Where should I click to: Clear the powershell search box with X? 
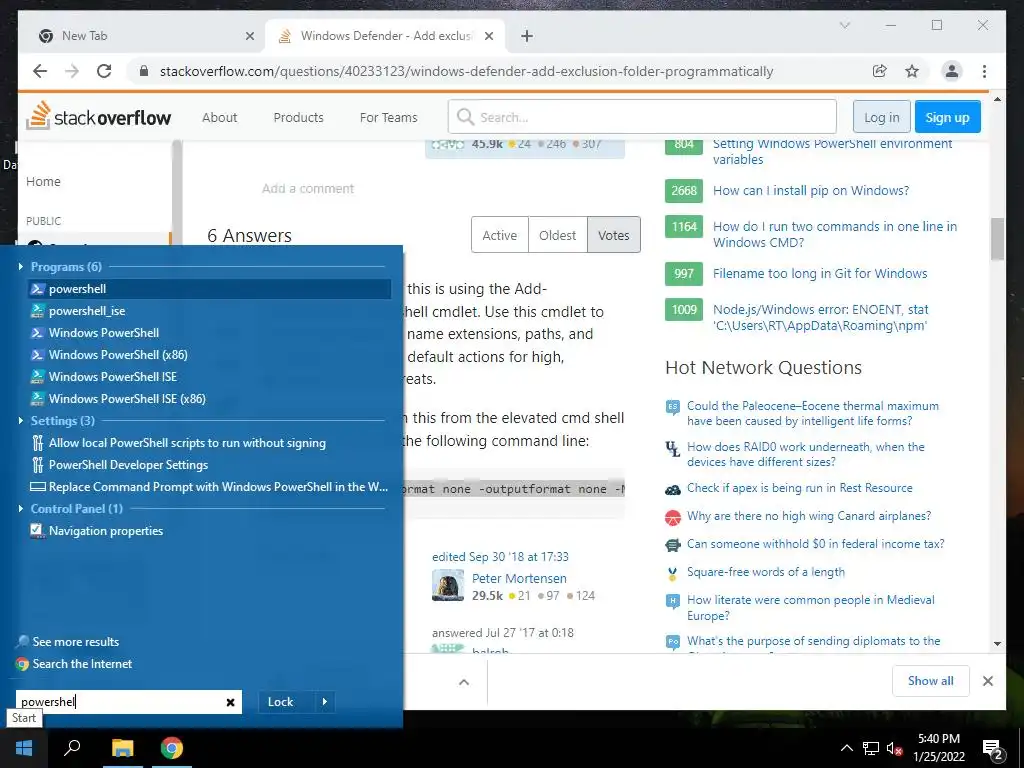[230, 702]
